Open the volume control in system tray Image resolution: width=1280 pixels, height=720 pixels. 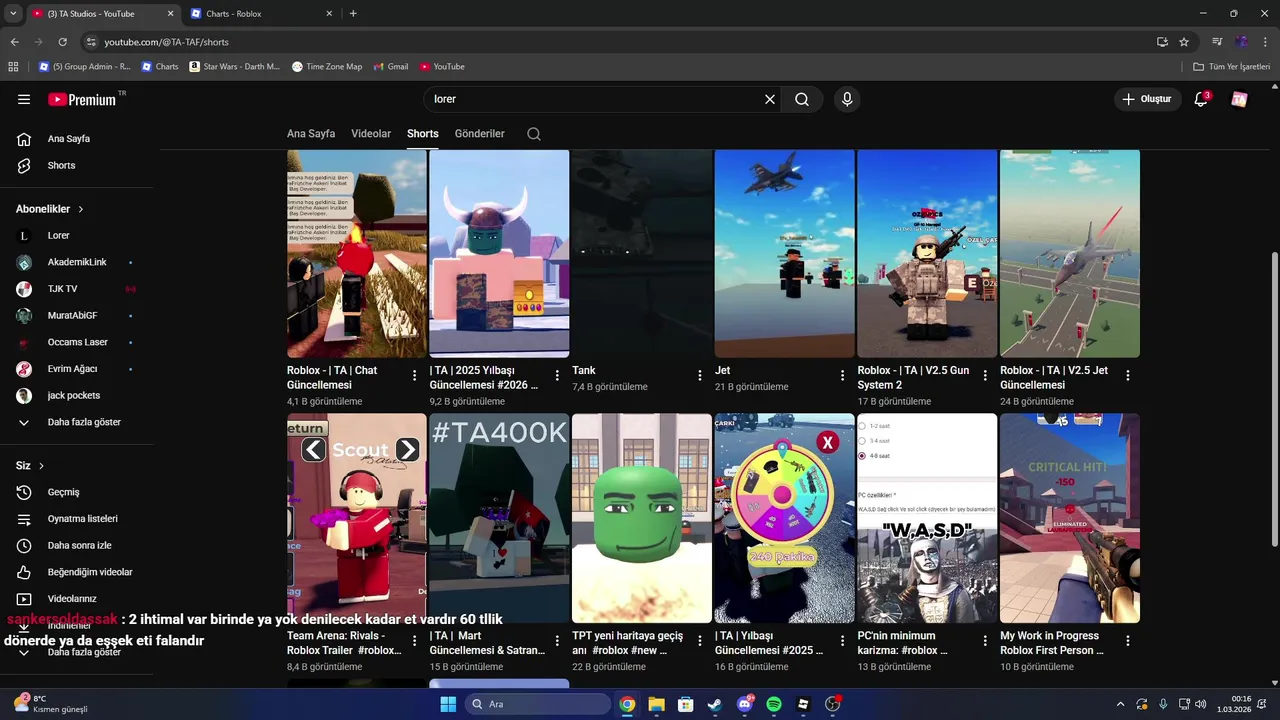[x=1200, y=704]
